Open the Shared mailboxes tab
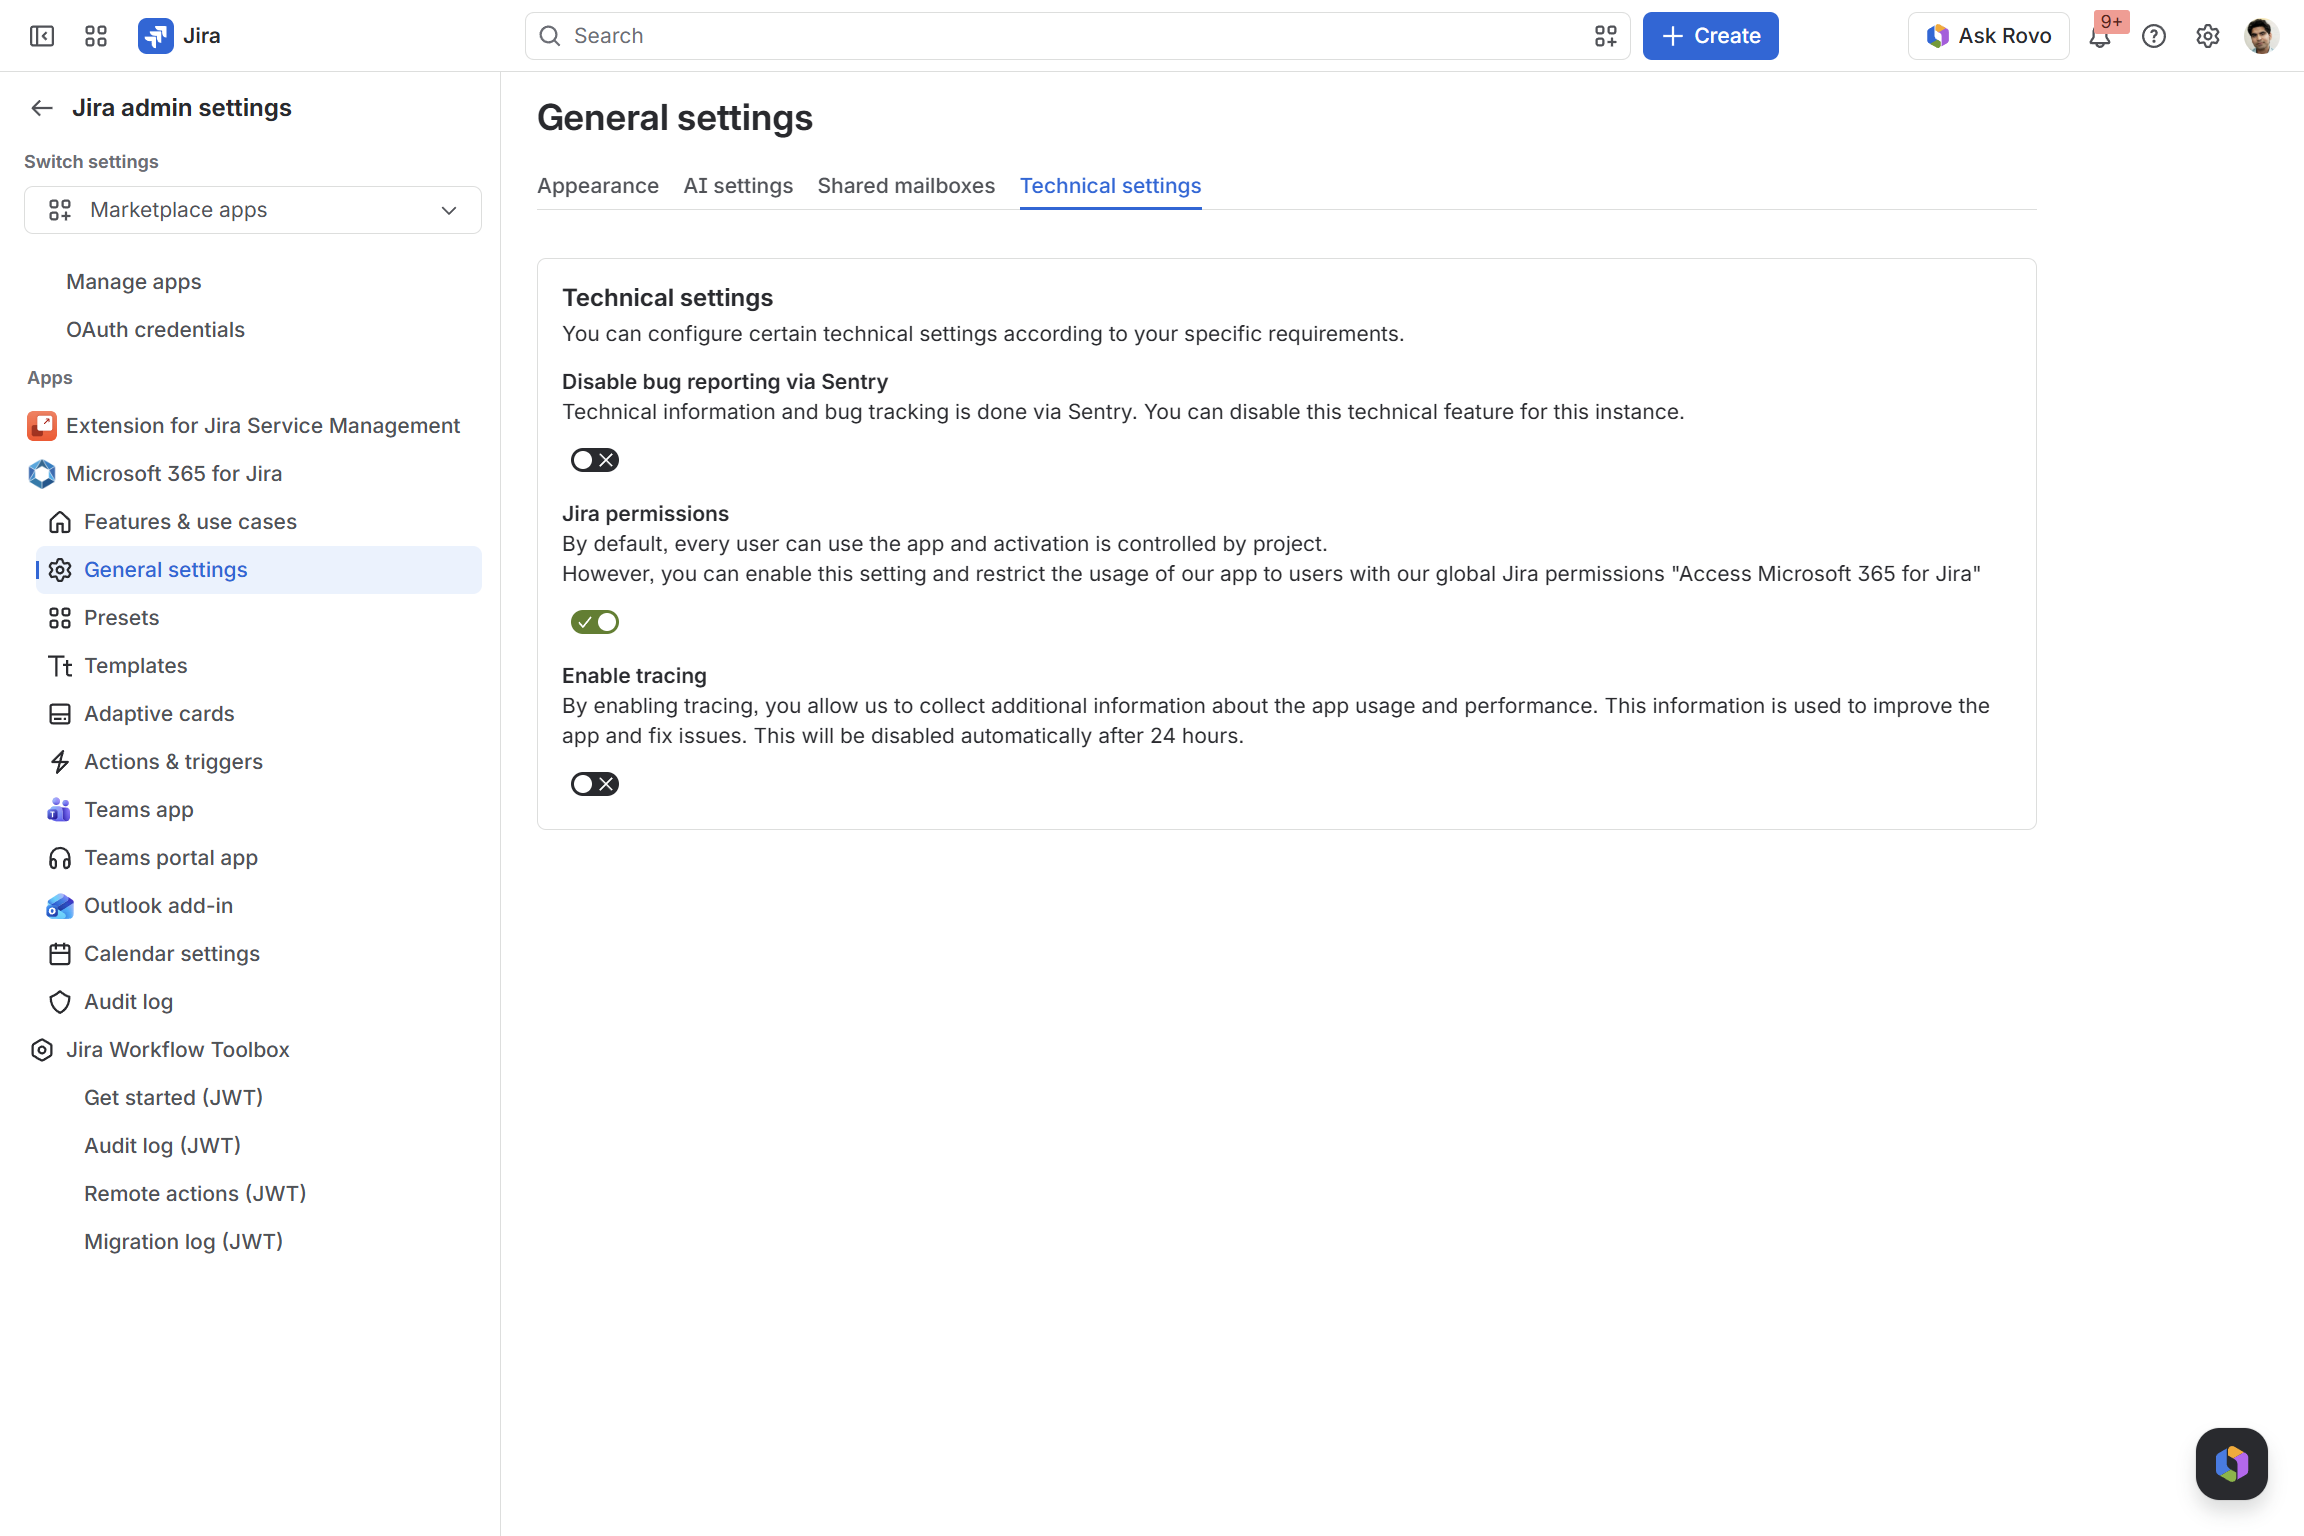This screenshot has width=2304, height=1536. [x=906, y=186]
